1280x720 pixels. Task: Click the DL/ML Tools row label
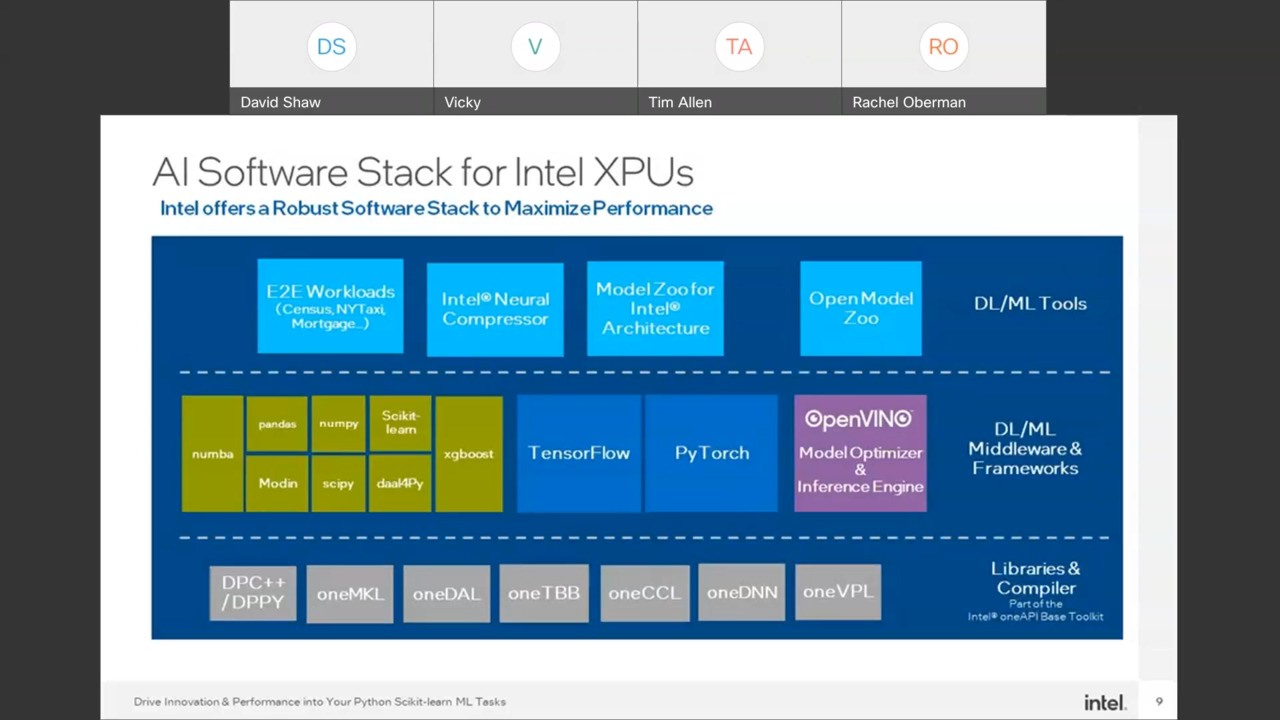click(1030, 303)
